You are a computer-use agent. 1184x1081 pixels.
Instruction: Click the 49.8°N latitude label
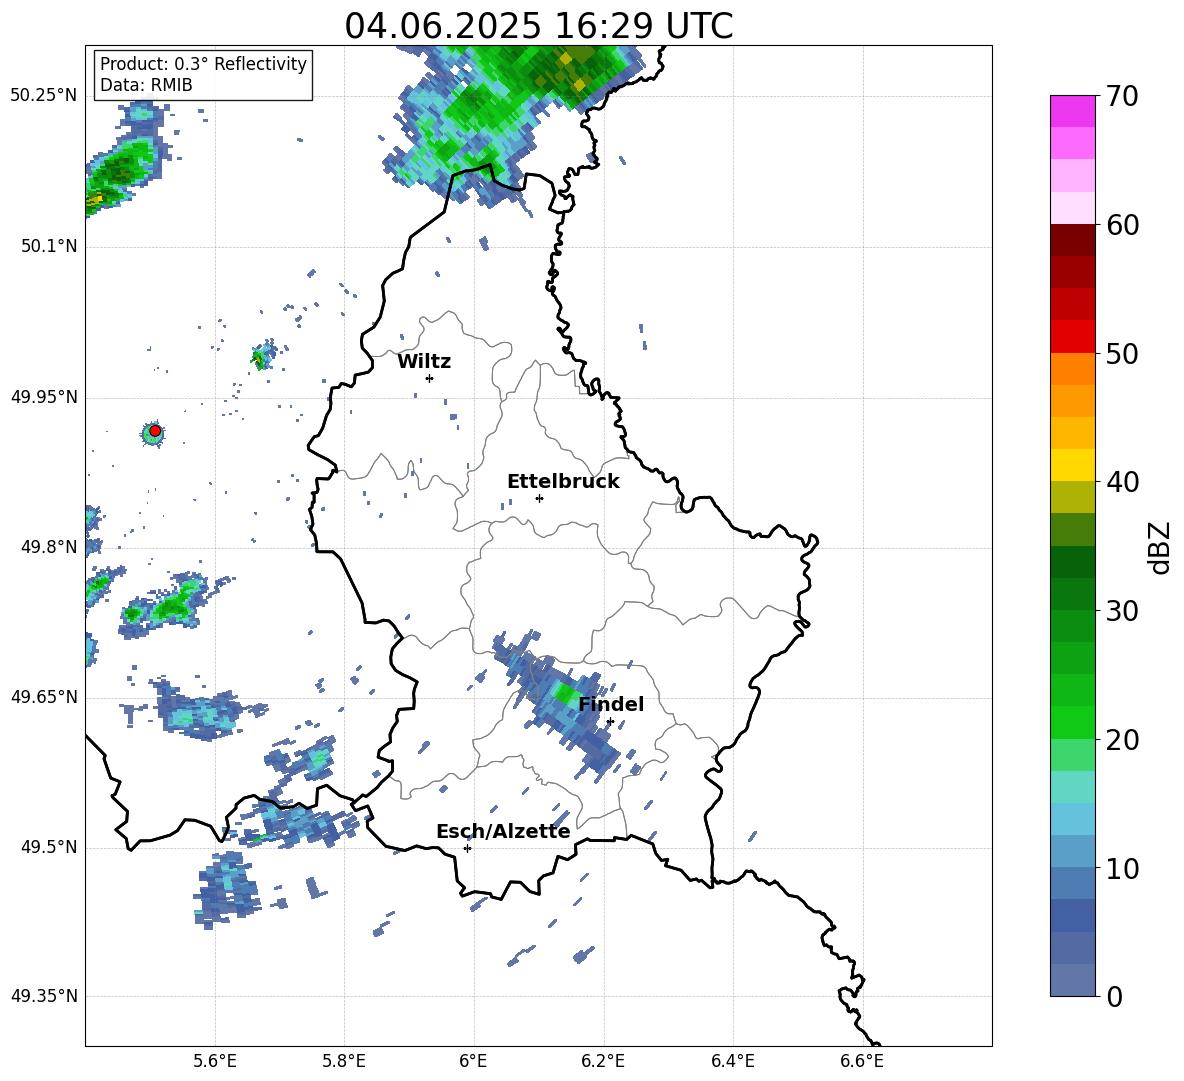point(49,547)
